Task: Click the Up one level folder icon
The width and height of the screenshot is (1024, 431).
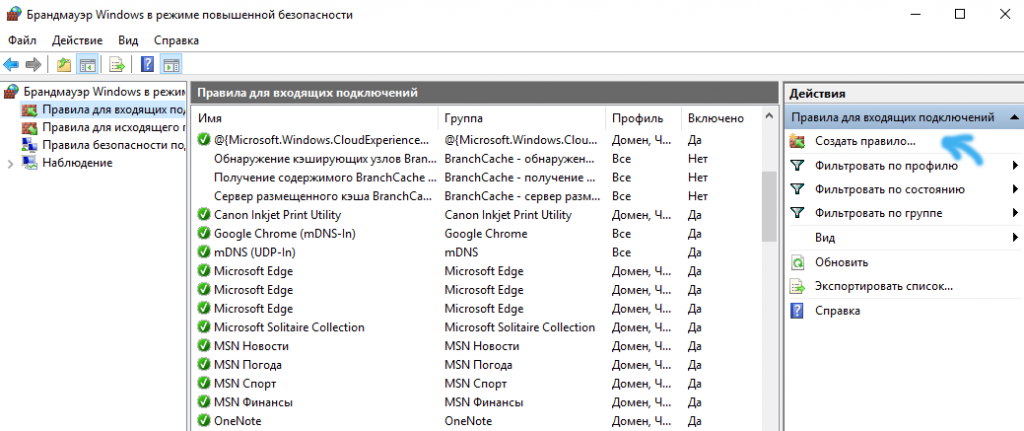Action: [63, 64]
